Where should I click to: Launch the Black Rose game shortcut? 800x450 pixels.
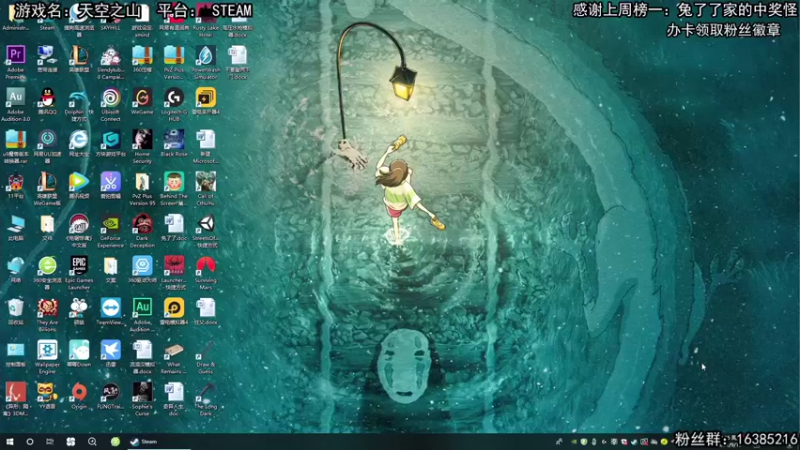pyautogui.click(x=174, y=139)
